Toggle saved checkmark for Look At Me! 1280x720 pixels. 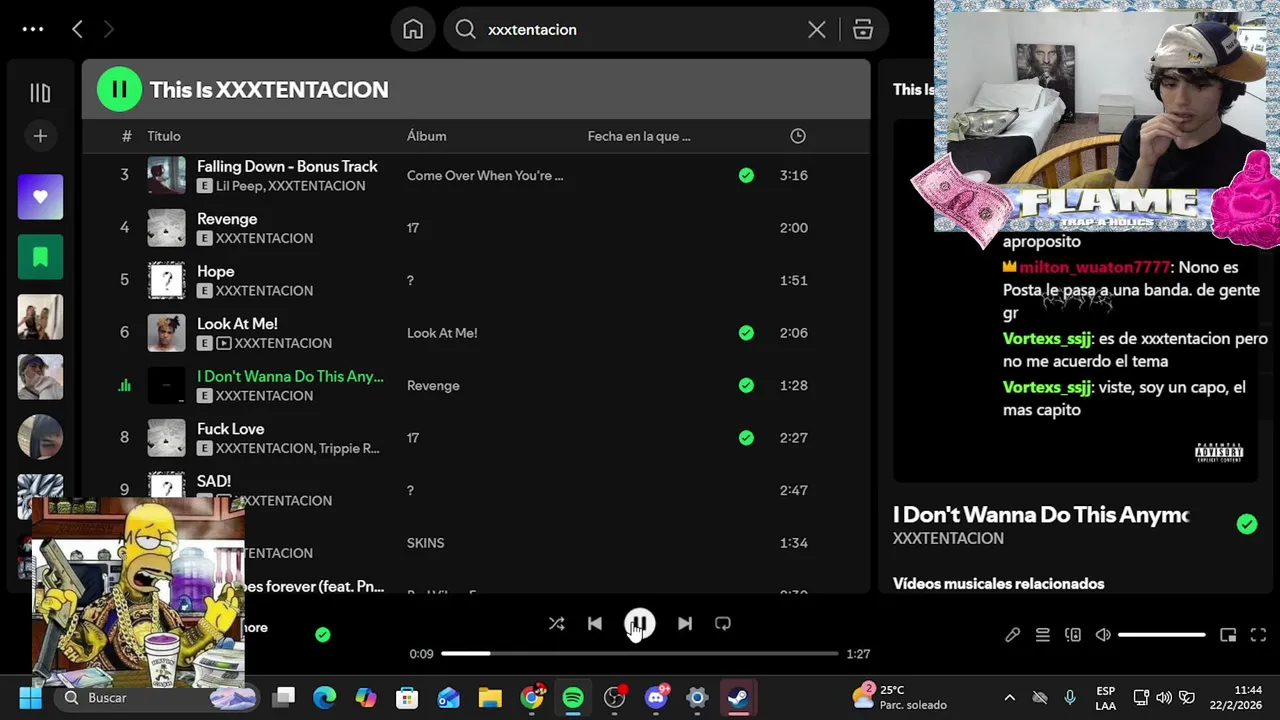click(x=746, y=333)
